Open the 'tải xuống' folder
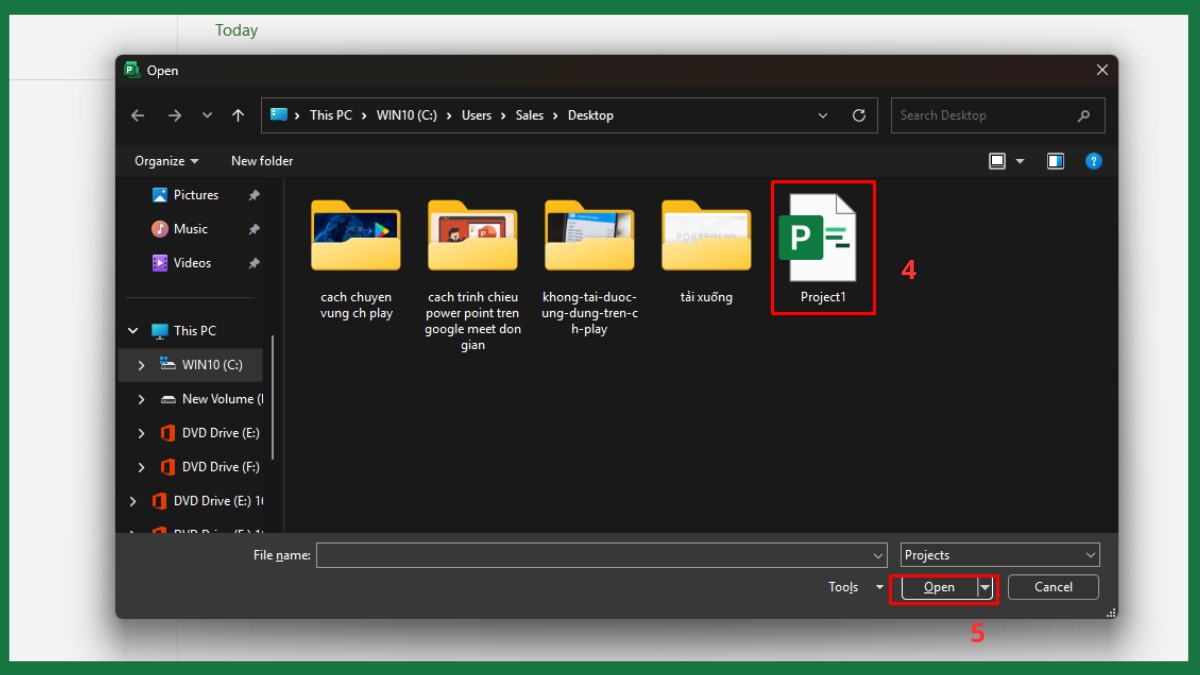The width and height of the screenshot is (1200, 675). (x=706, y=238)
